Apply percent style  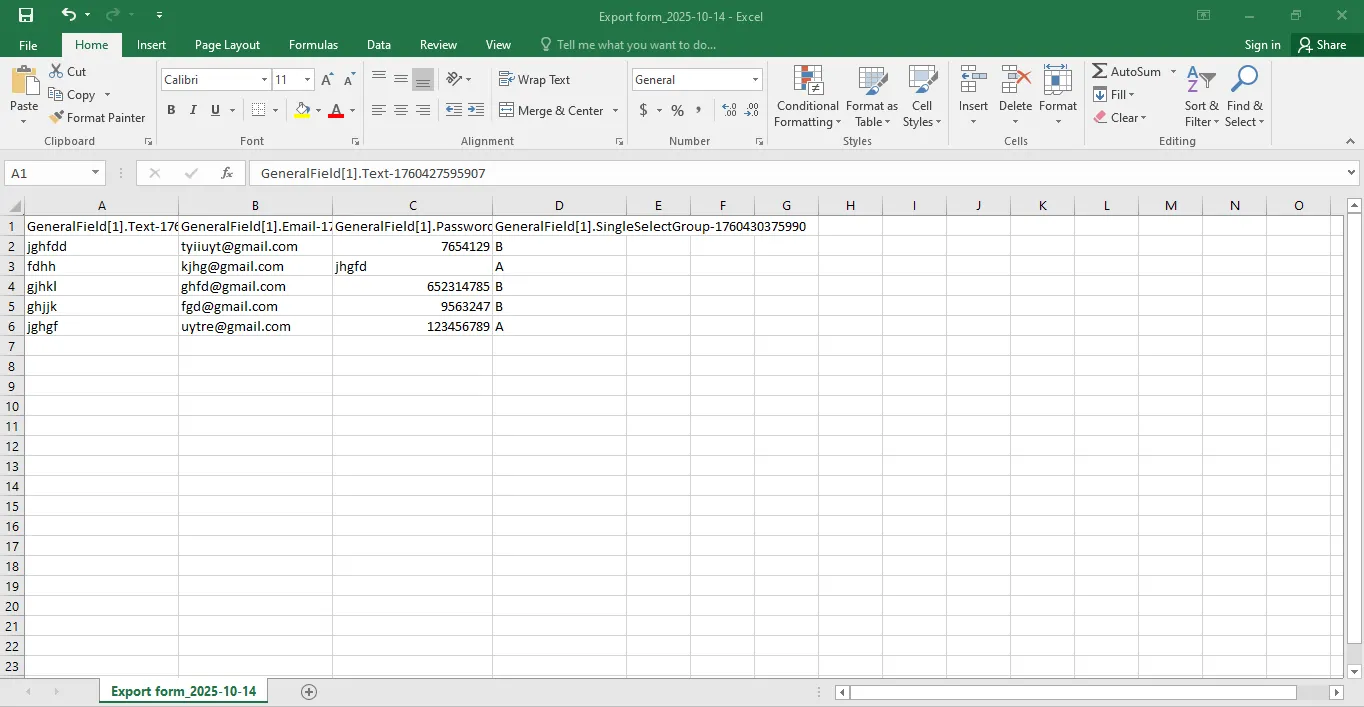click(678, 110)
